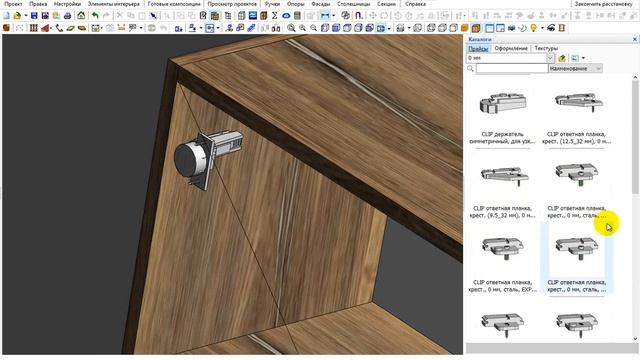Screen dimensions: 640x360
Task: Expand the dimension tool dropdown arrow
Action: (x=333, y=16)
